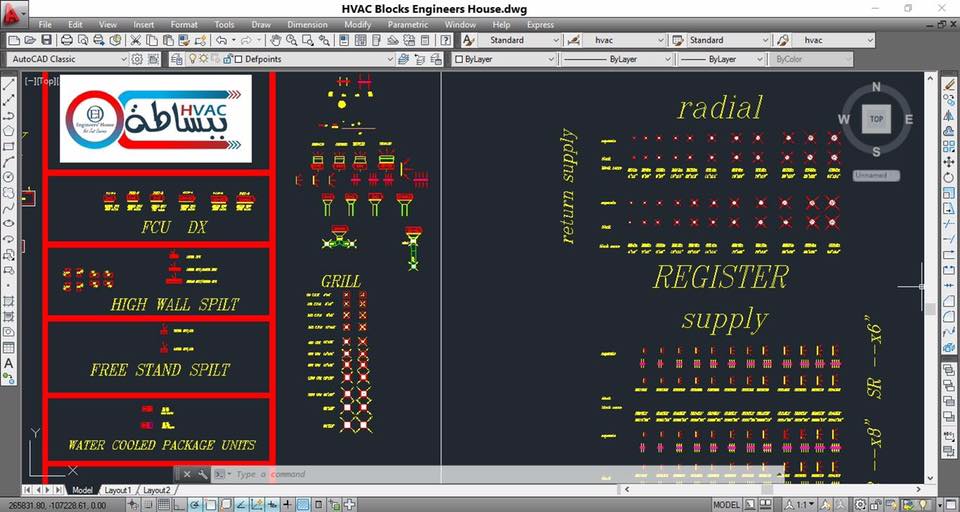
Task: Click the Unnamed UCS button under ViewCube
Action: (876, 176)
